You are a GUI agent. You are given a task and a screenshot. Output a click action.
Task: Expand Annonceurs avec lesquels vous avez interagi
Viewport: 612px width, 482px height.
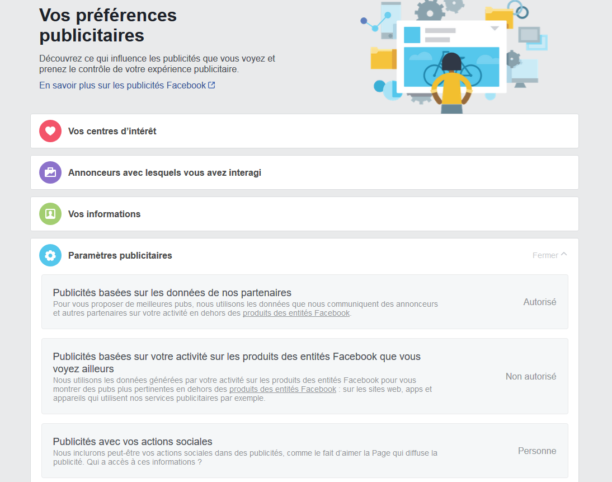(x=164, y=172)
